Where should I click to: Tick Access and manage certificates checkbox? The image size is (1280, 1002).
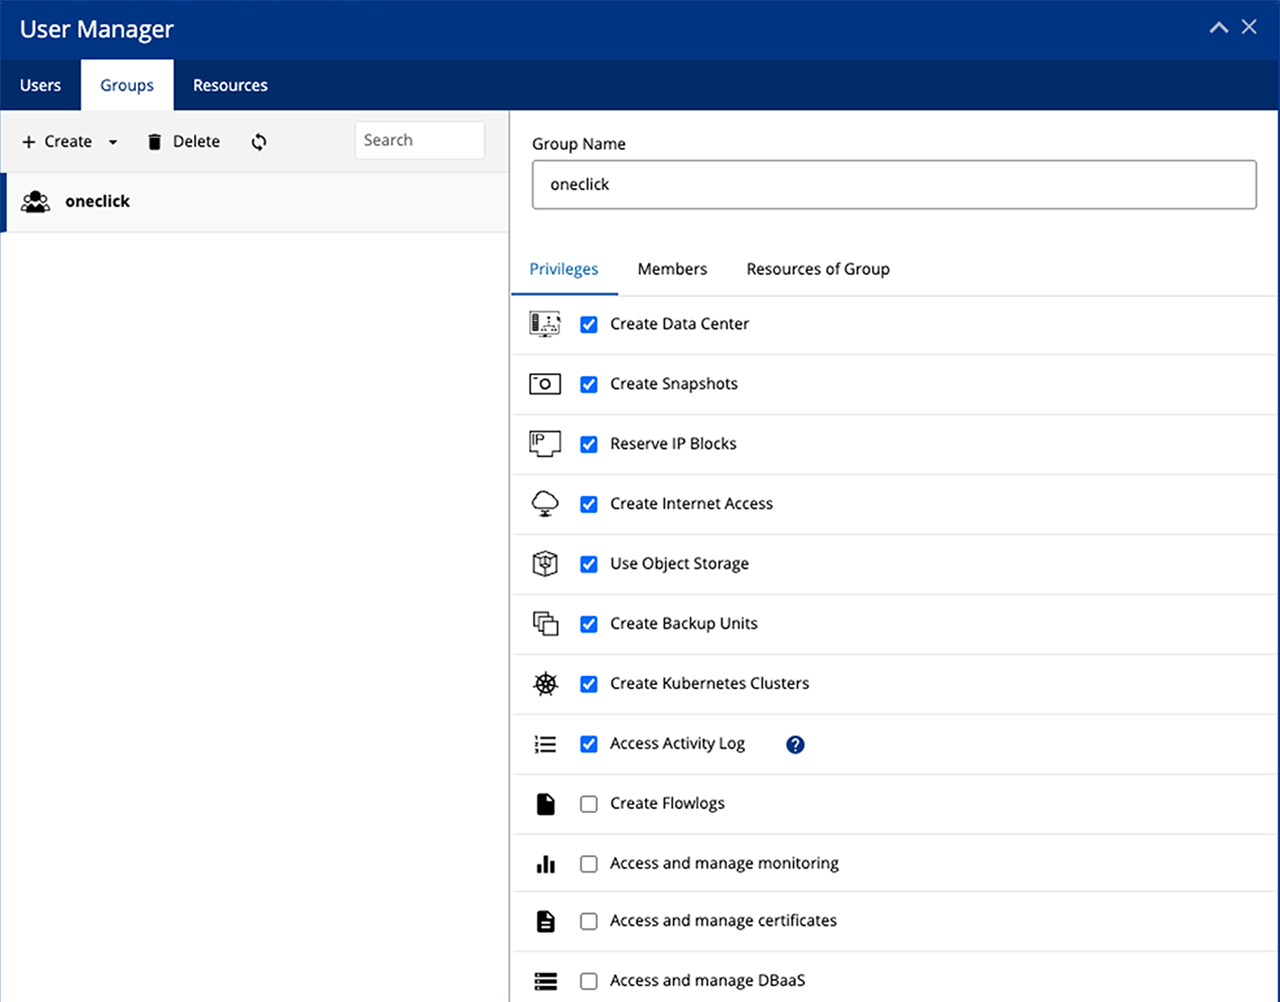click(x=589, y=921)
